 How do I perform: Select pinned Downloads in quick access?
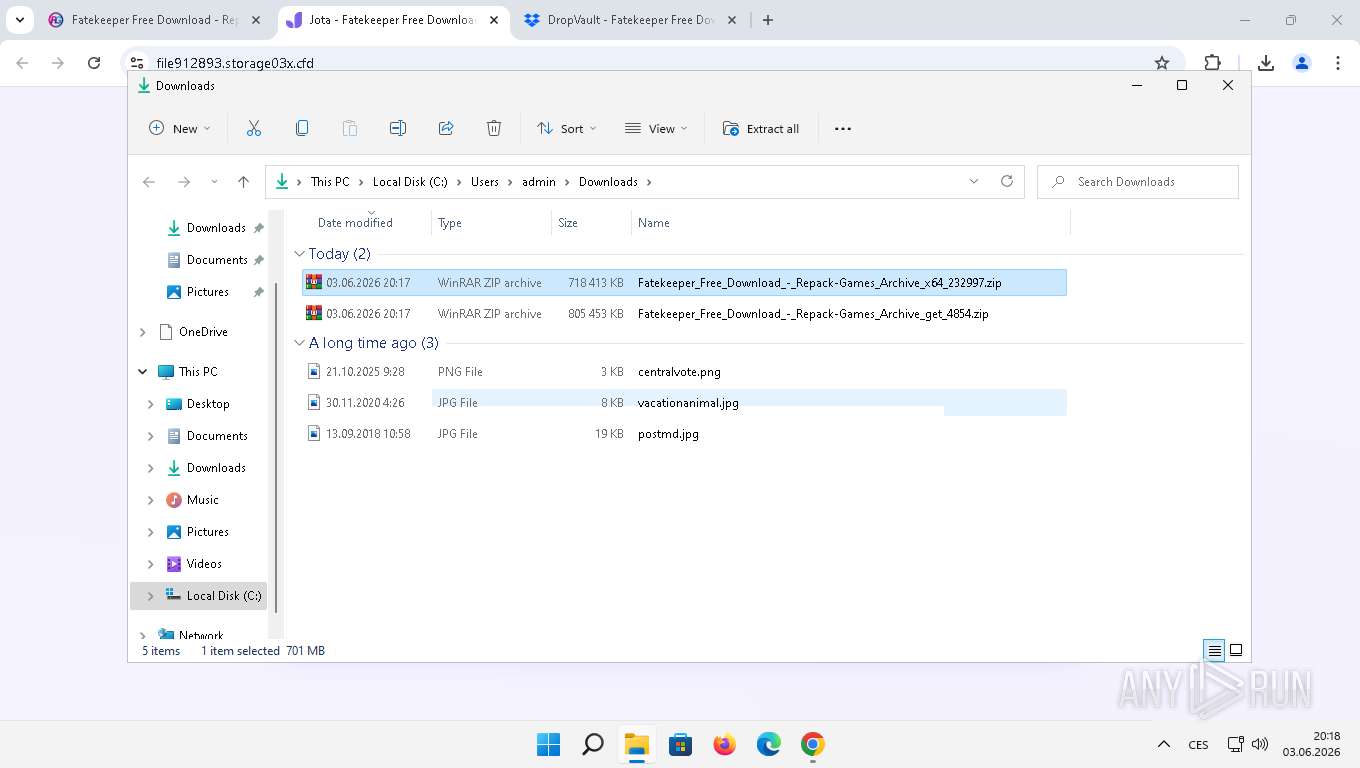(216, 228)
